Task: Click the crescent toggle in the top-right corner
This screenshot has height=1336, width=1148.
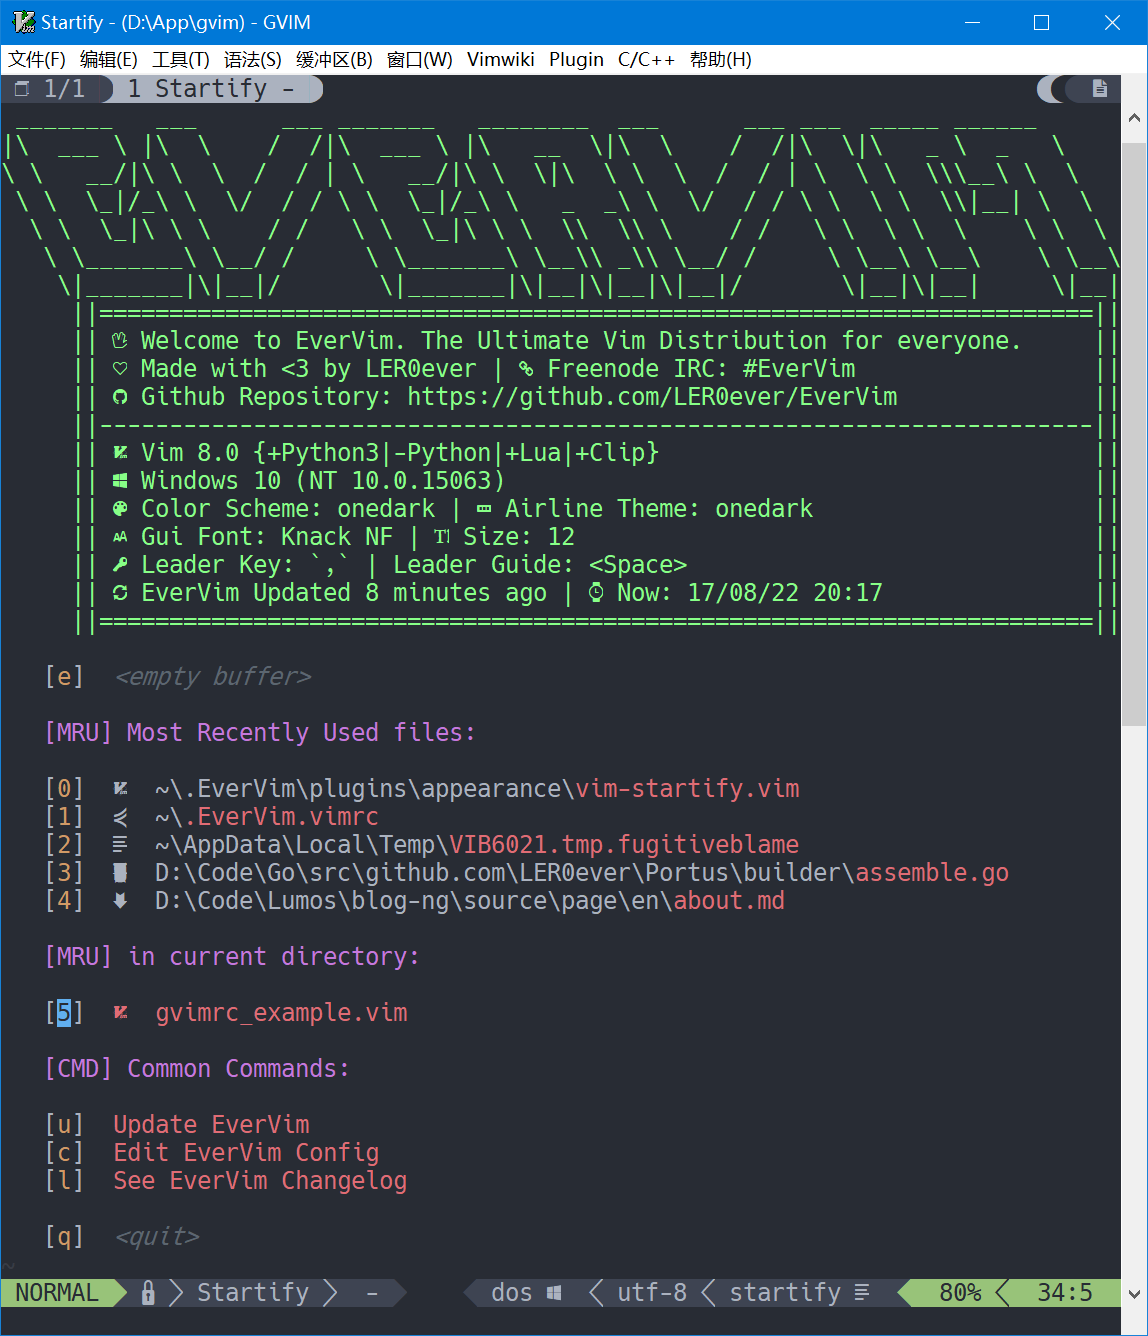Action: click(1051, 88)
